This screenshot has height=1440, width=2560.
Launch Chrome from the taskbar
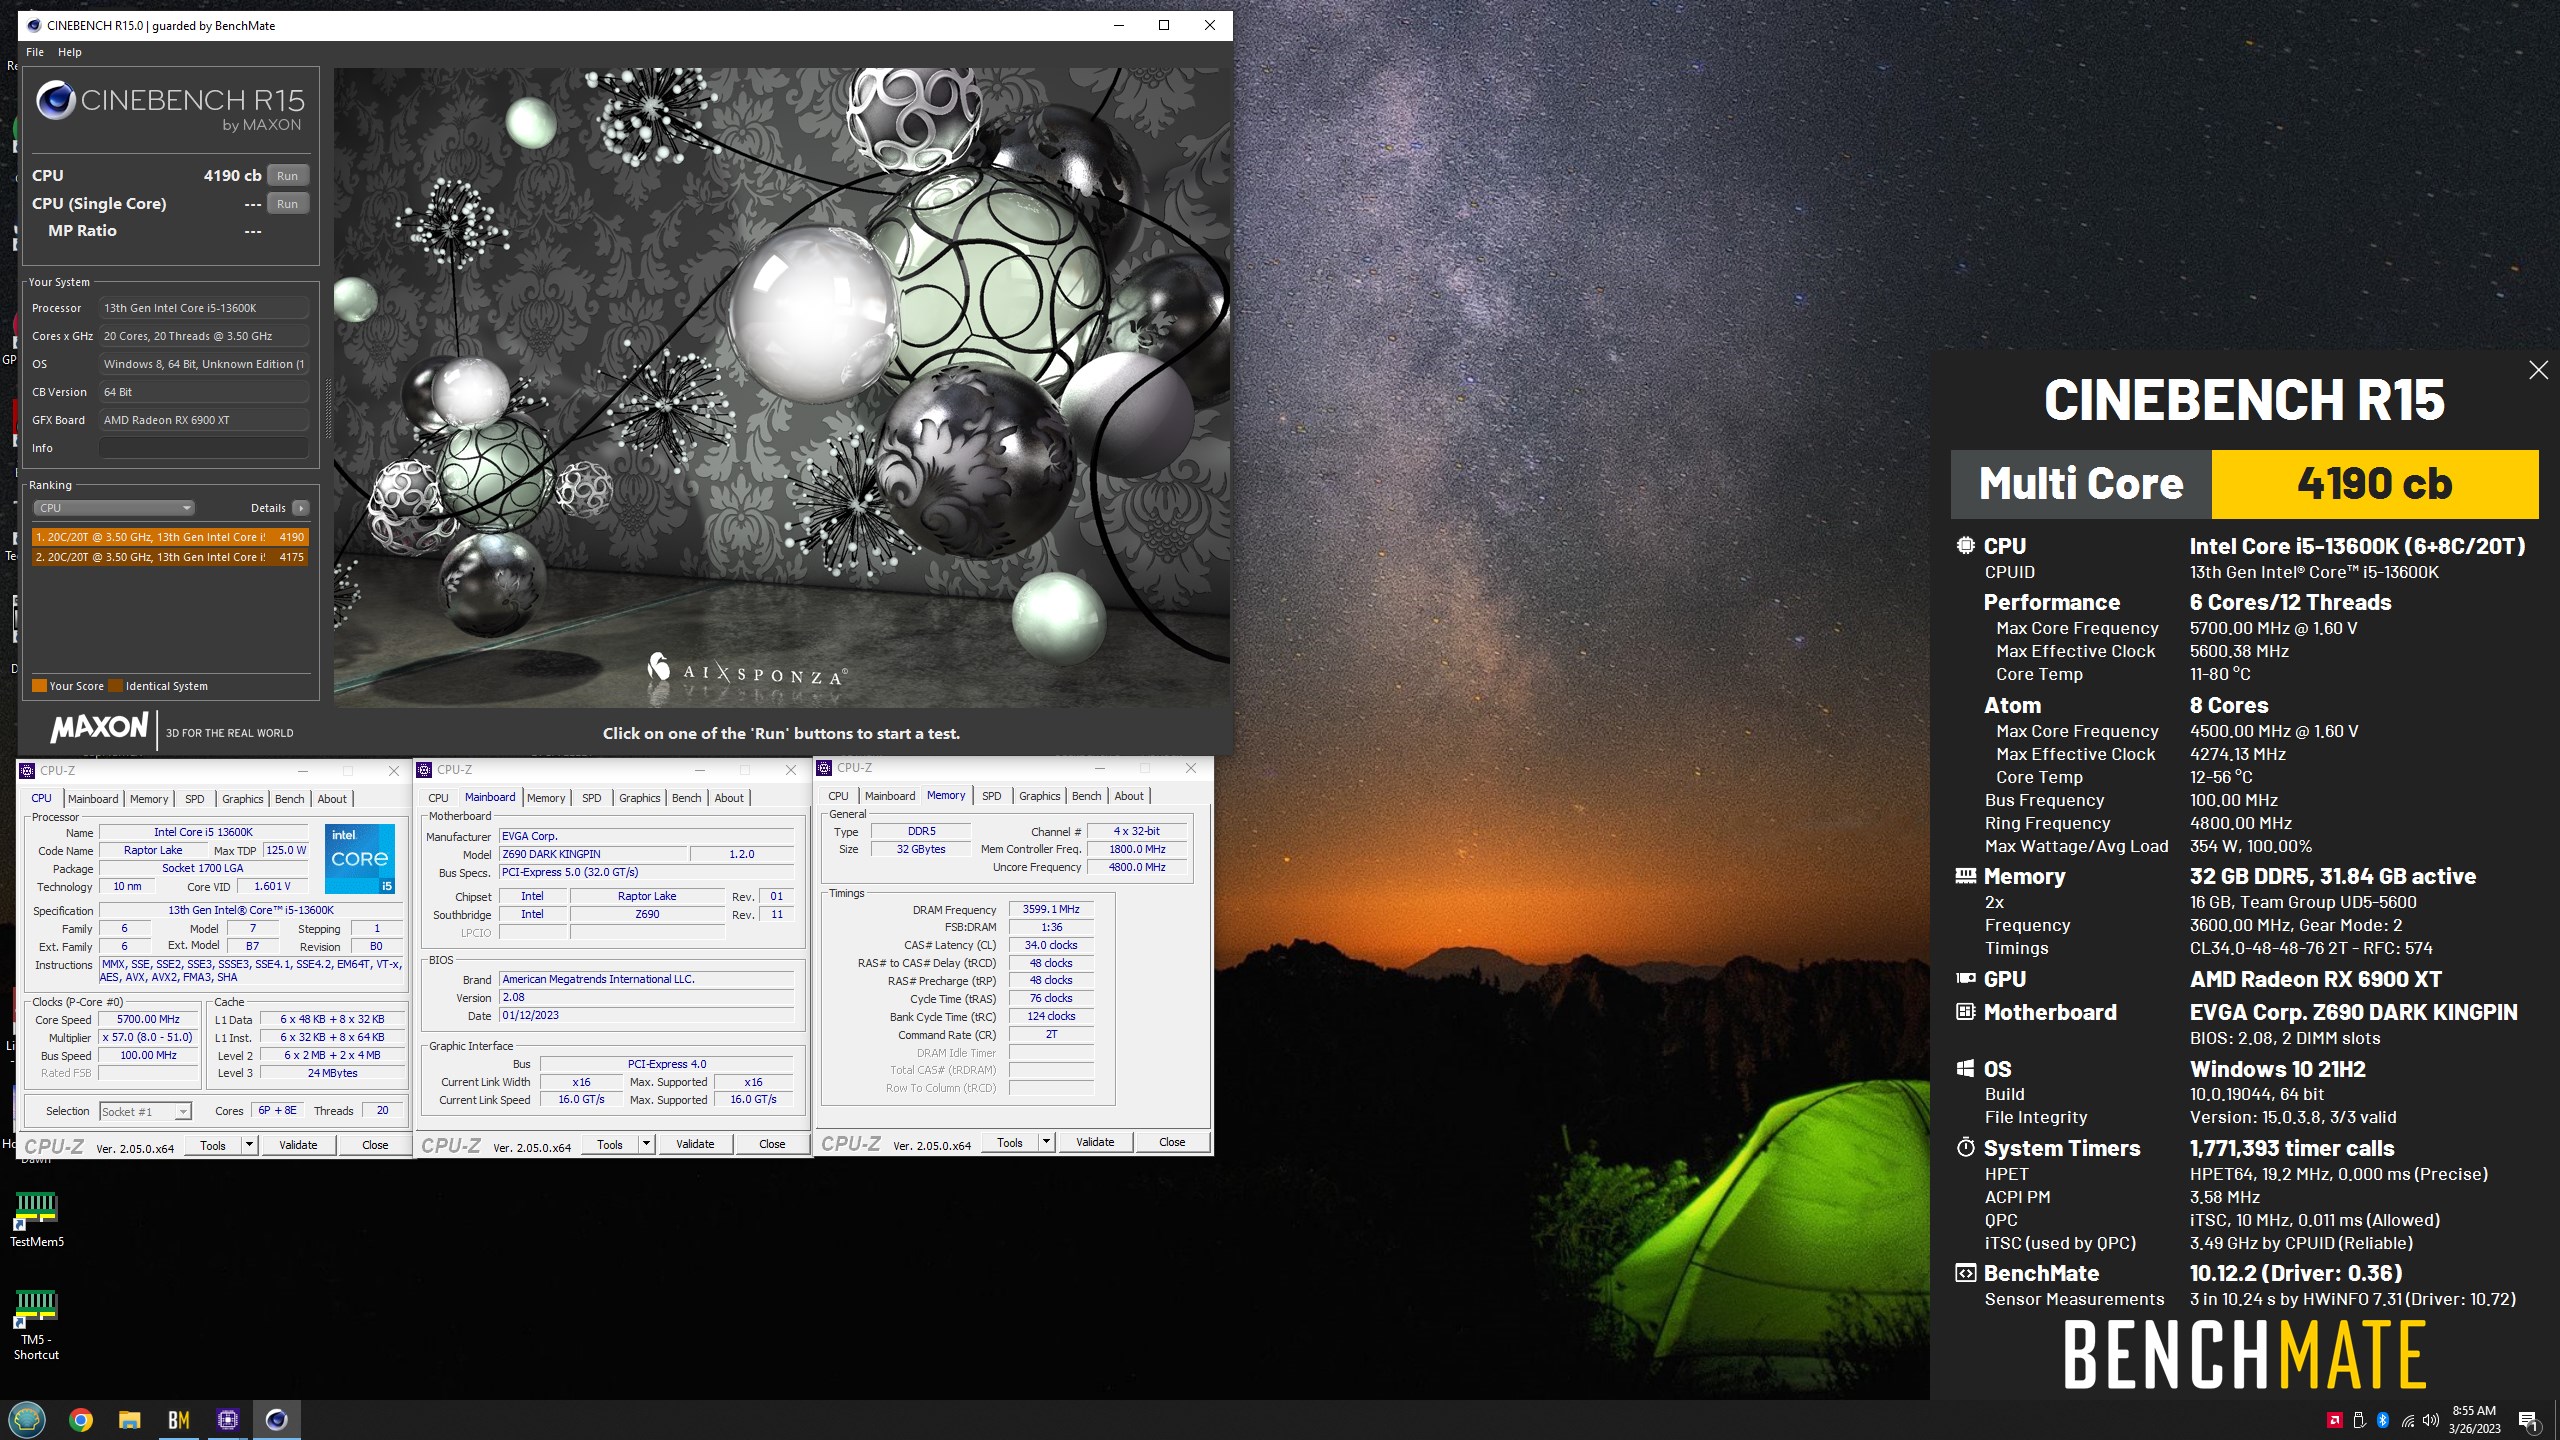81,1420
